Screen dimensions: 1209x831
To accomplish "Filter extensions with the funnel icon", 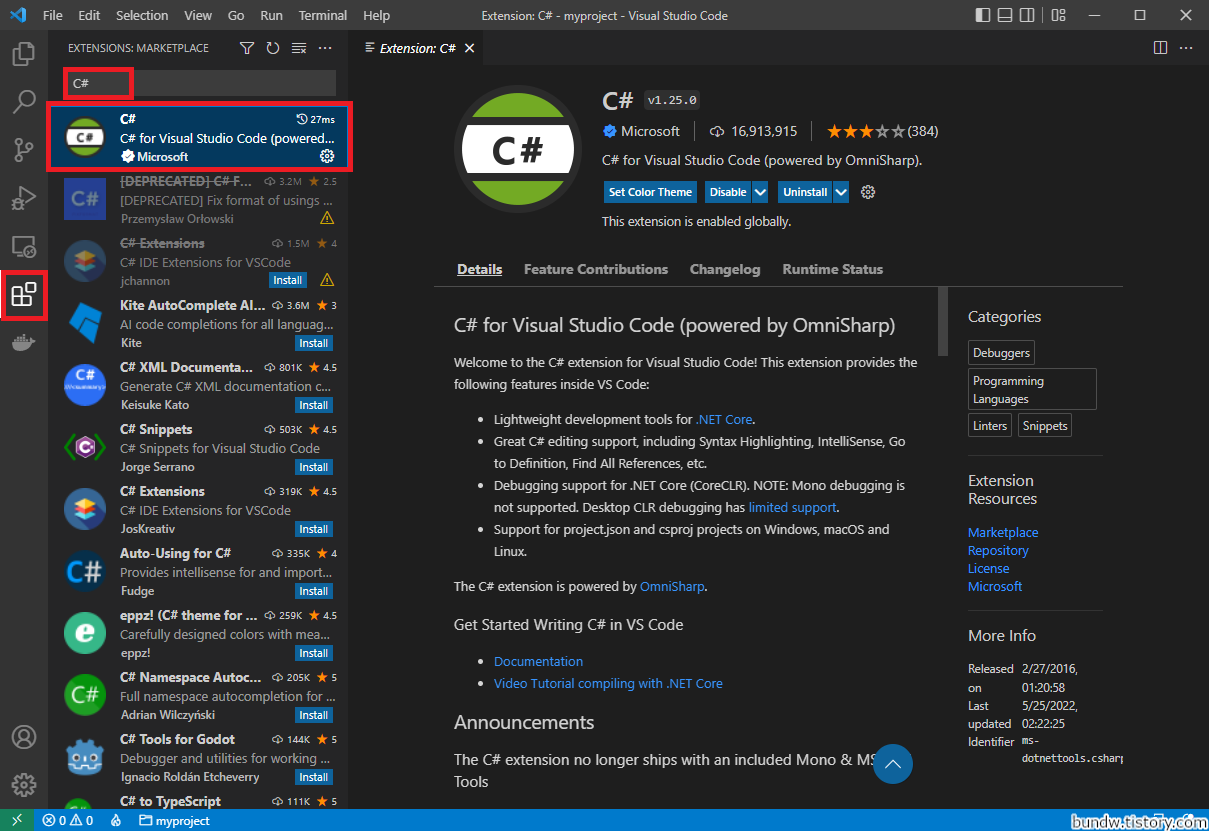I will click(x=247, y=48).
